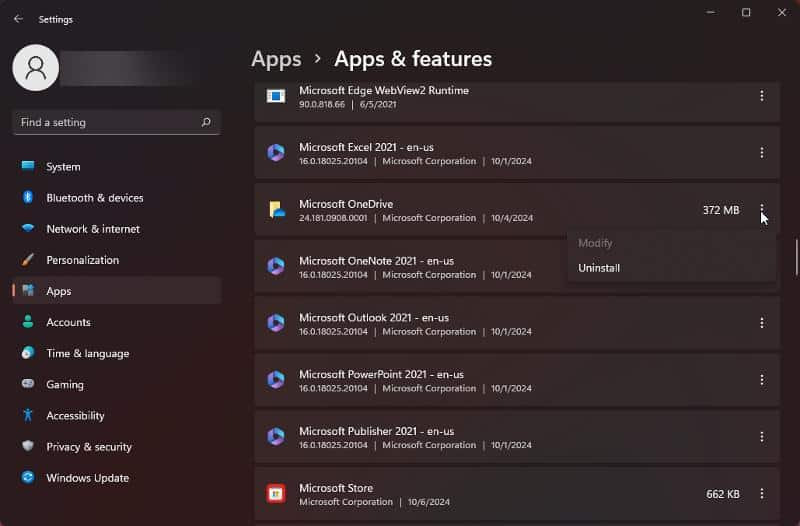Click the Windows Update sync icon

pos(28,478)
